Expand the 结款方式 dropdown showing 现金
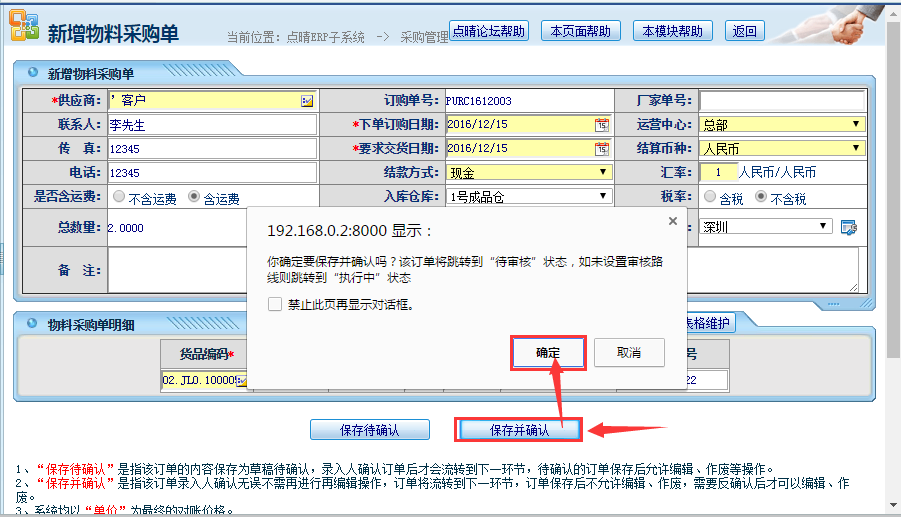The height and width of the screenshot is (517, 901). pos(603,172)
